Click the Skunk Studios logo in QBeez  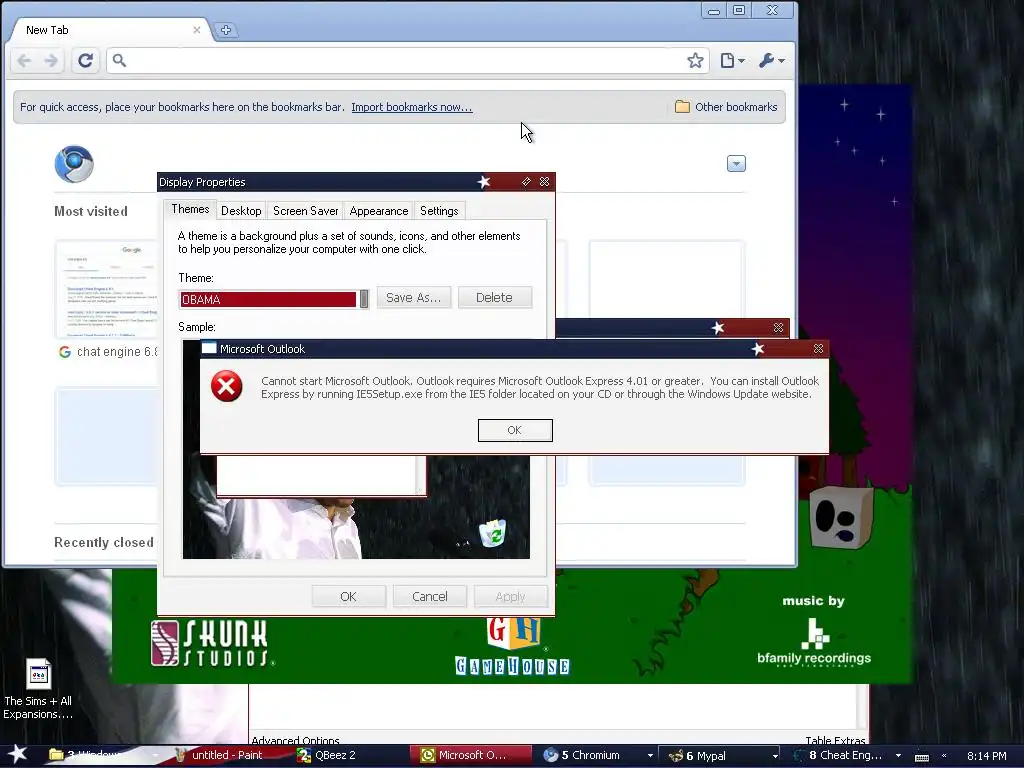tap(212, 643)
